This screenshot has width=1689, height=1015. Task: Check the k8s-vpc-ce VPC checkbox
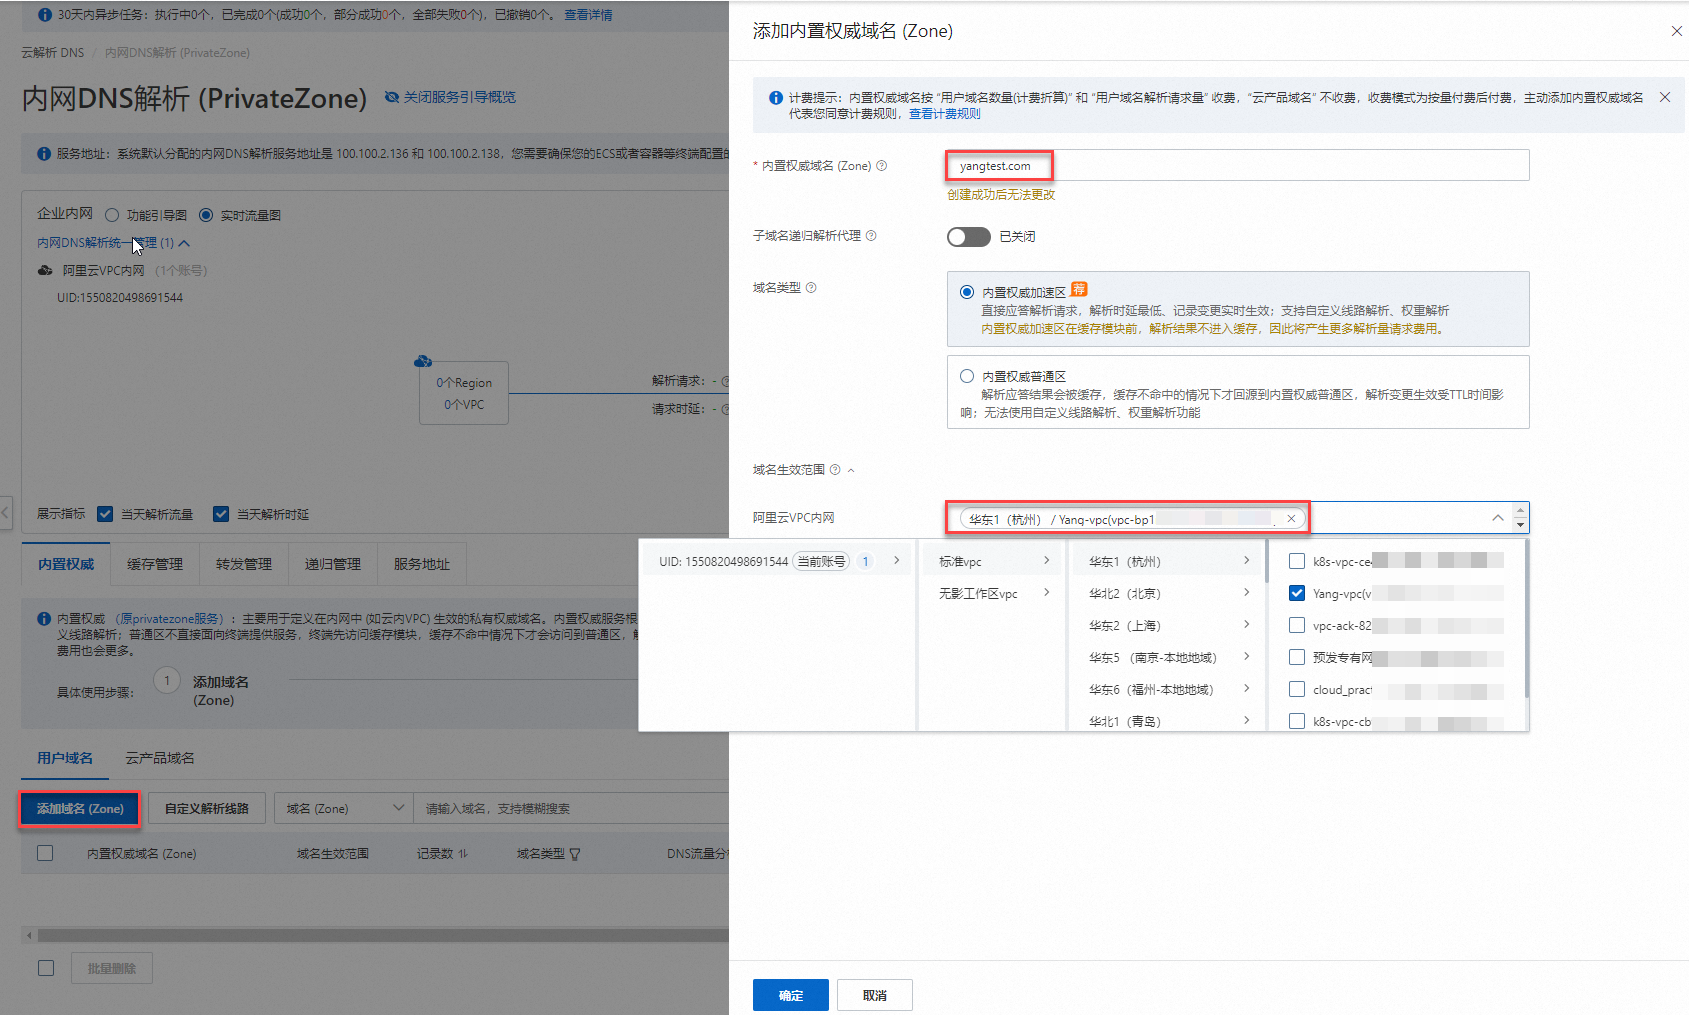(1297, 561)
